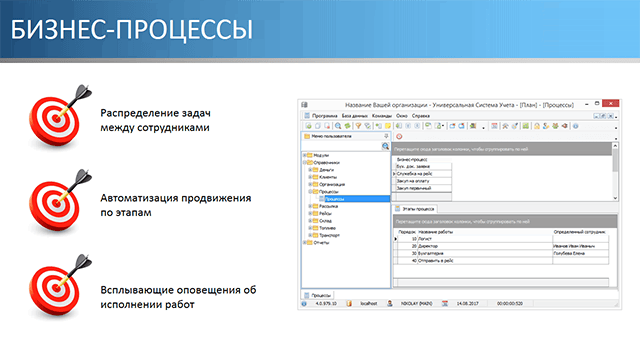
Task: Open the Программа menu
Action: click(324, 116)
